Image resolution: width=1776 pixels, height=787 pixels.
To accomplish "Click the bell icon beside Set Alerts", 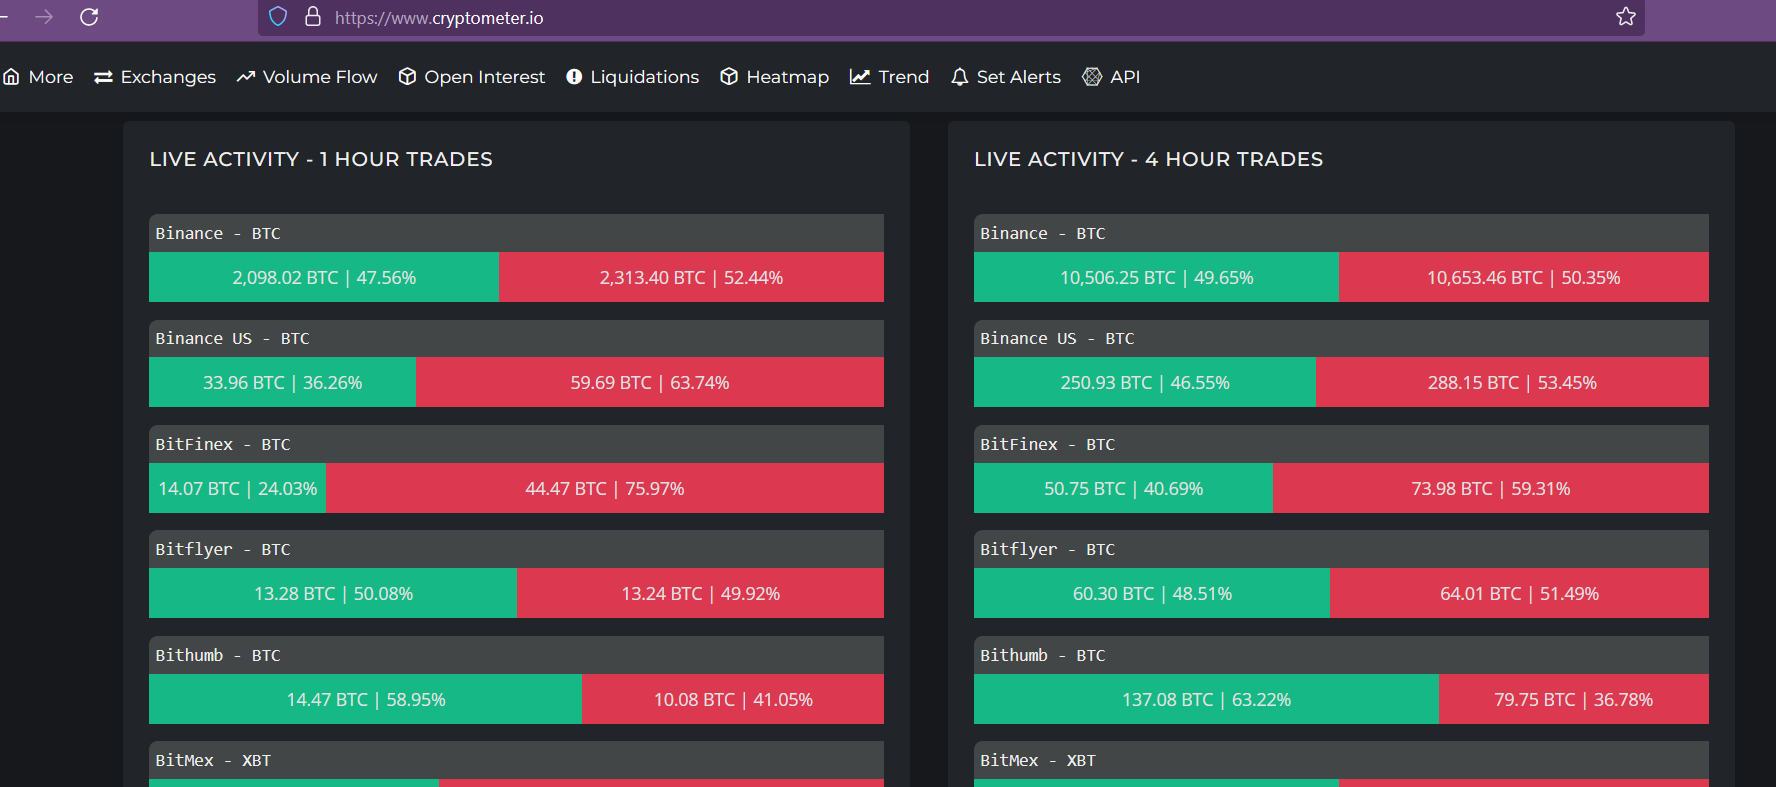I will pos(959,77).
